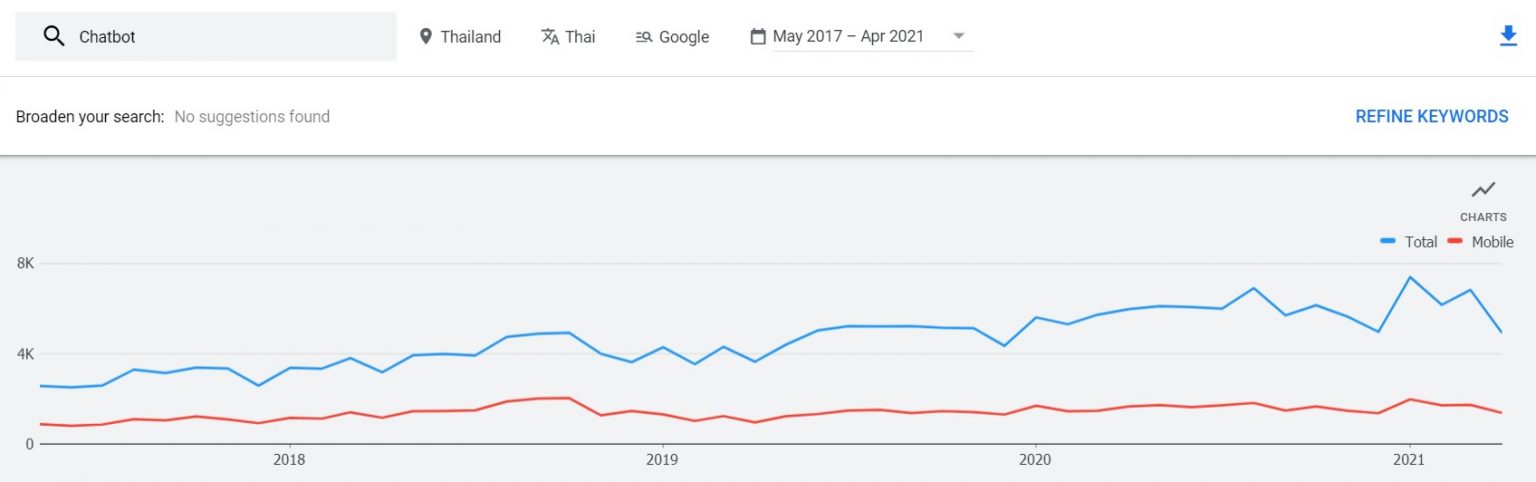The image size is (1536, 482).
Task: Open the Charts trend line icon
Action: tap(1483, 189)
